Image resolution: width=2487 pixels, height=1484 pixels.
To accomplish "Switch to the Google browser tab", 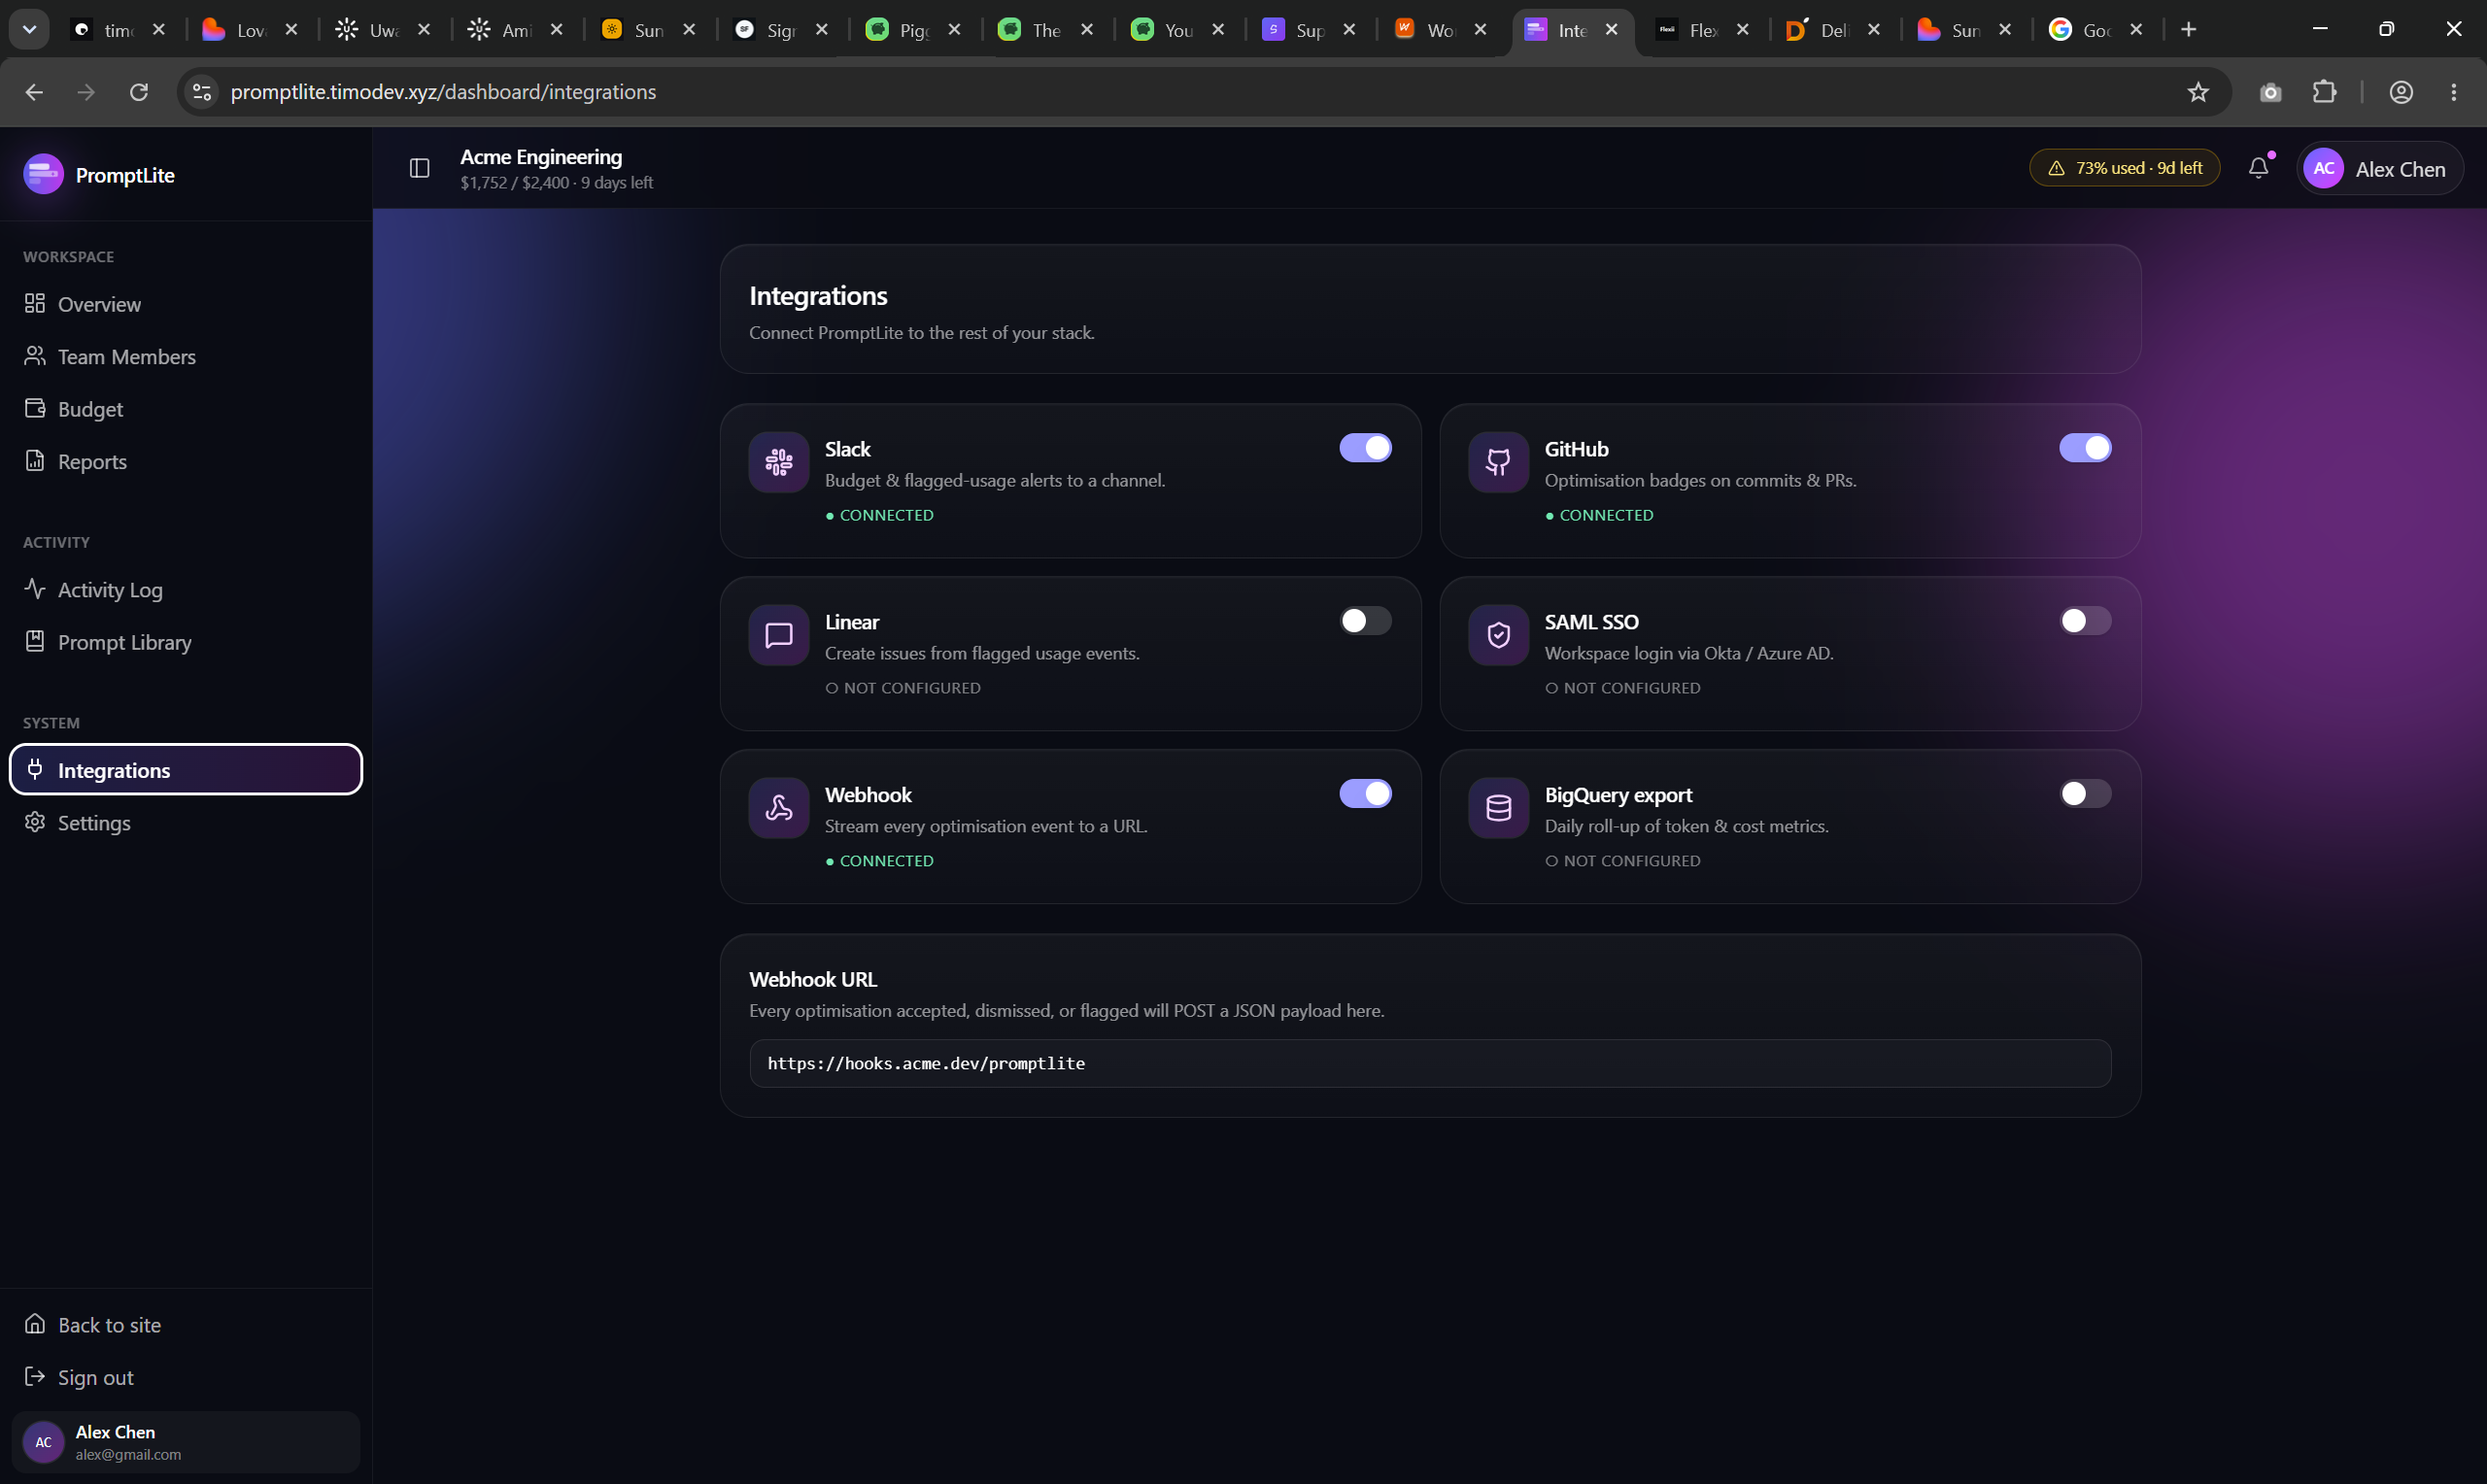I will click(2097, 30).
